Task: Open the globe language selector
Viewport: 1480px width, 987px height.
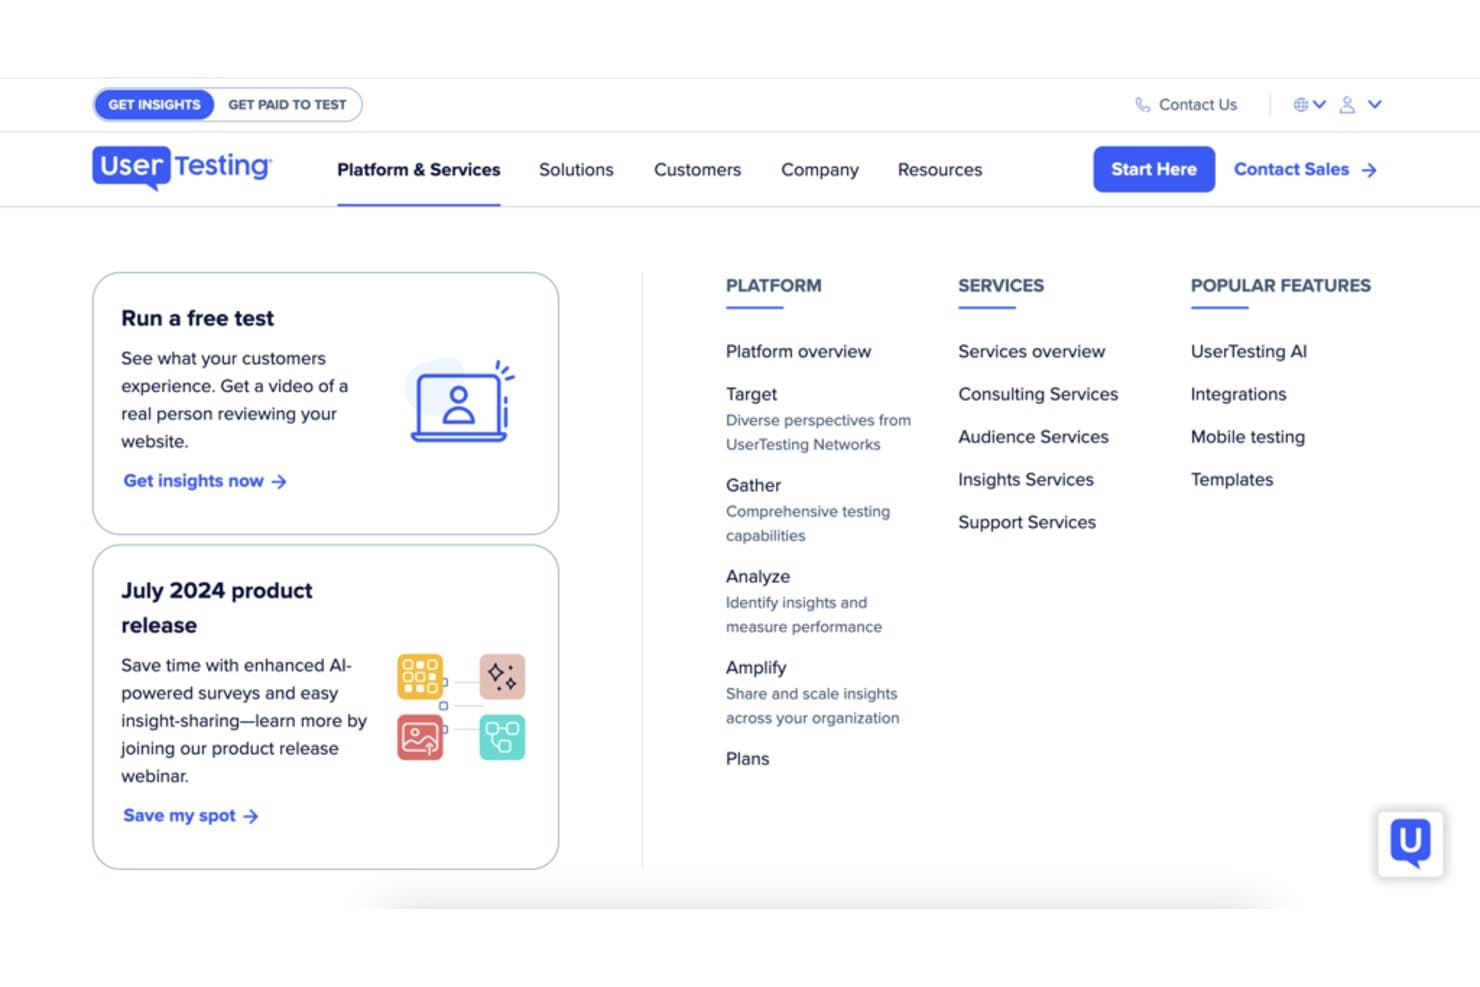Action: point(1309,104)
